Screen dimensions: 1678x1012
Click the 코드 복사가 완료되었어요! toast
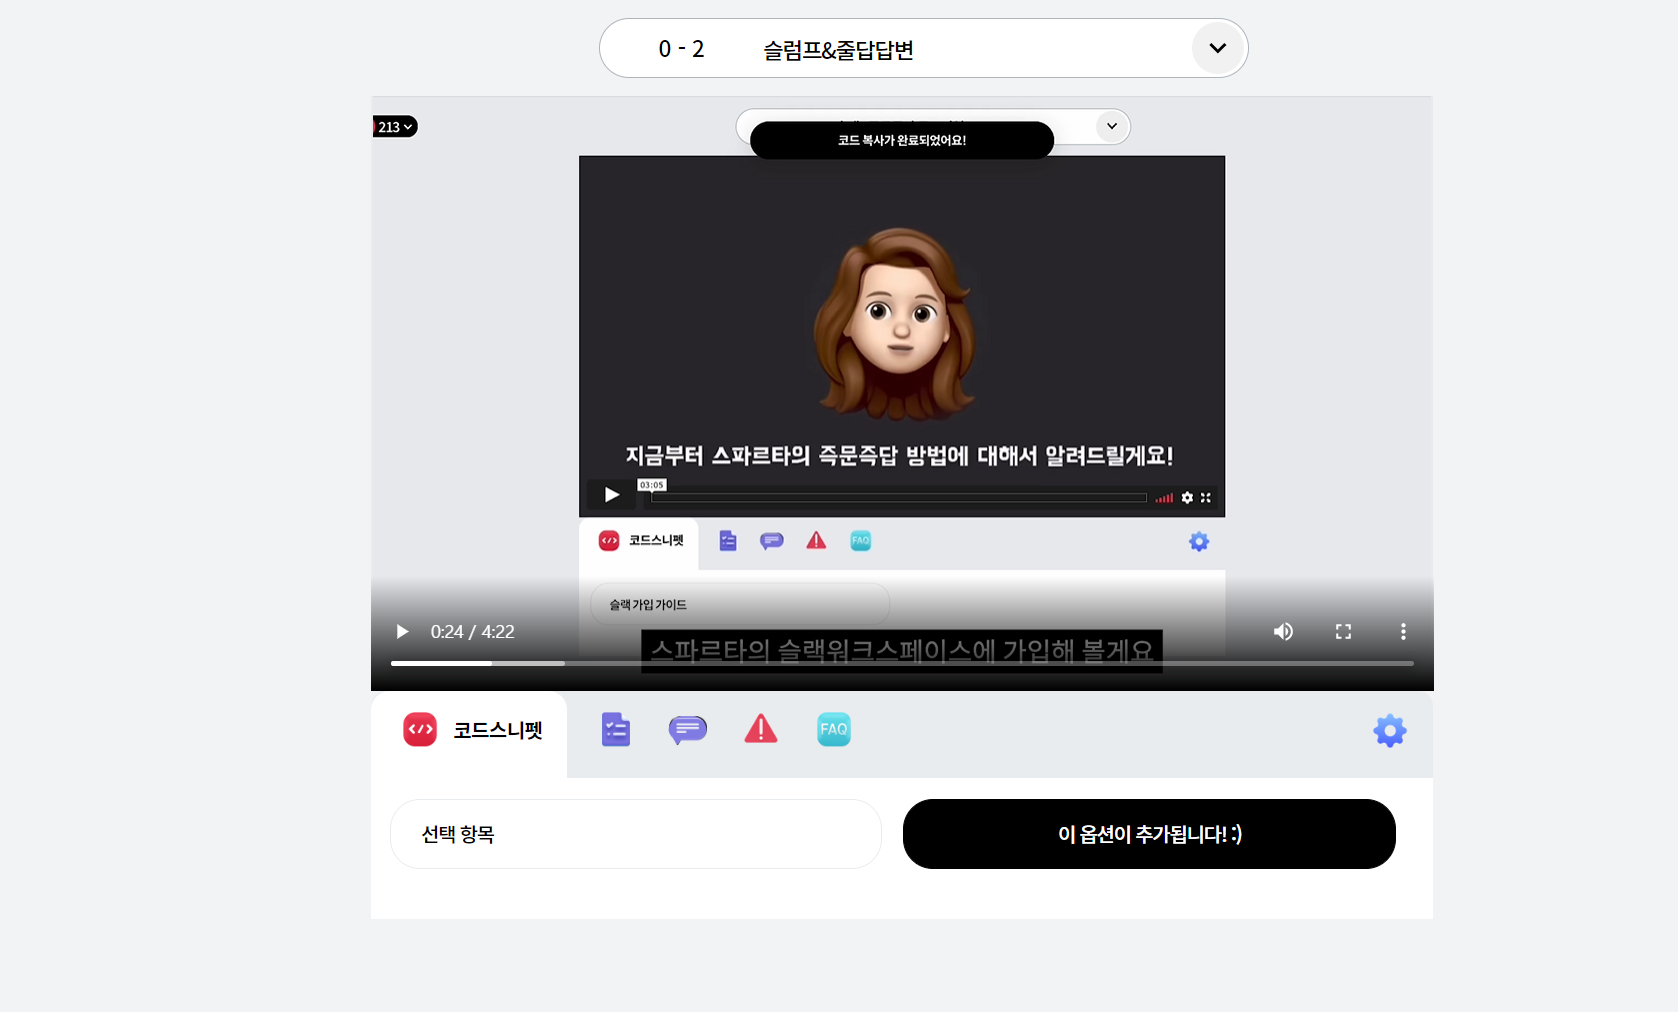(902, 140)
